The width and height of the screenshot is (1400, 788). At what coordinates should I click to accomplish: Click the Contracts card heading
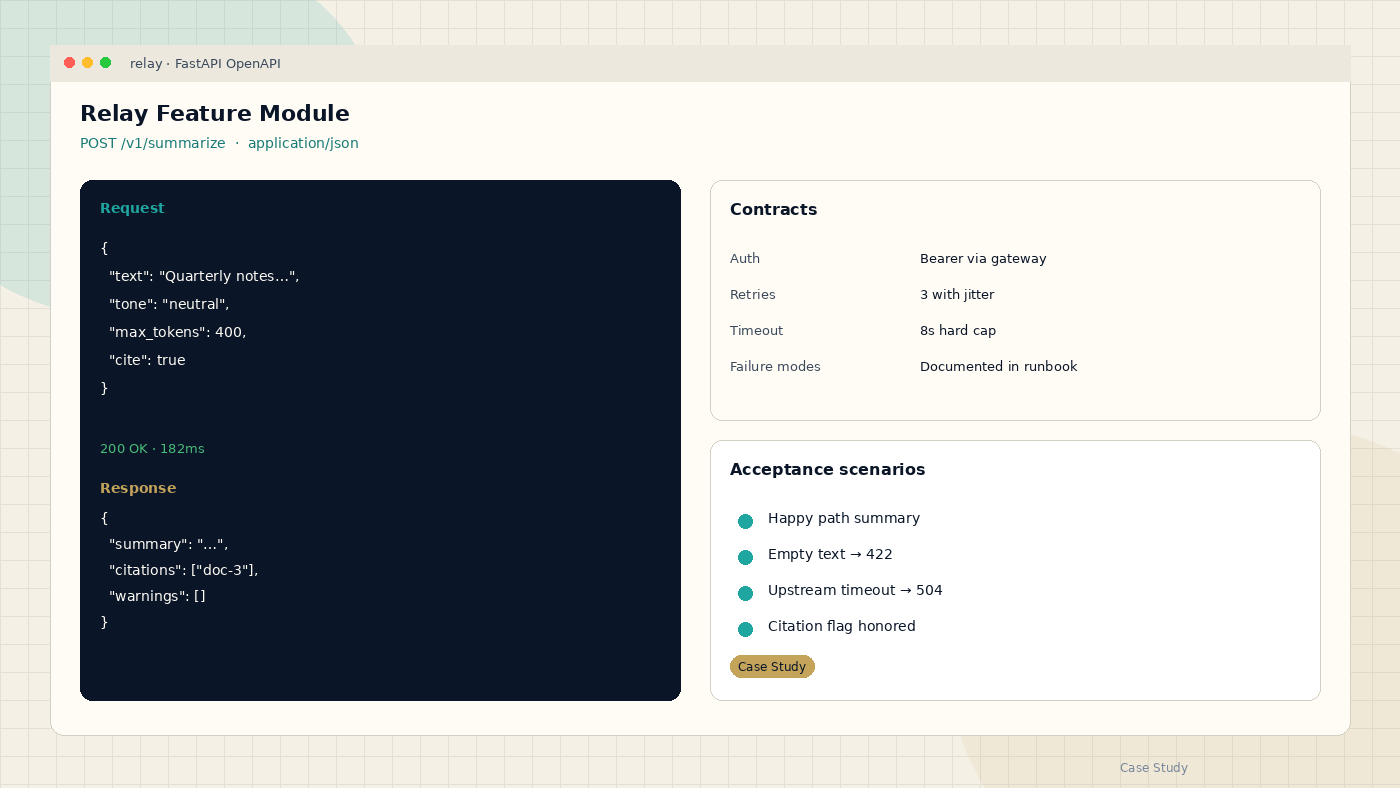point(774,209)
